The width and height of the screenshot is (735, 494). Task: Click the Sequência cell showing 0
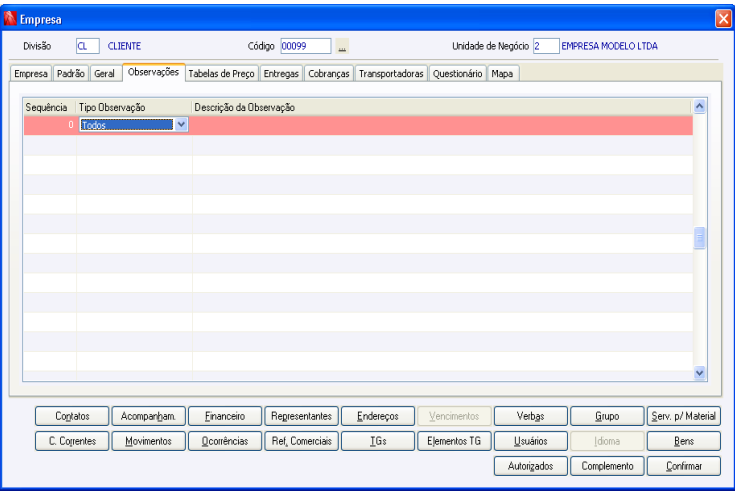[x=50, y=125]
